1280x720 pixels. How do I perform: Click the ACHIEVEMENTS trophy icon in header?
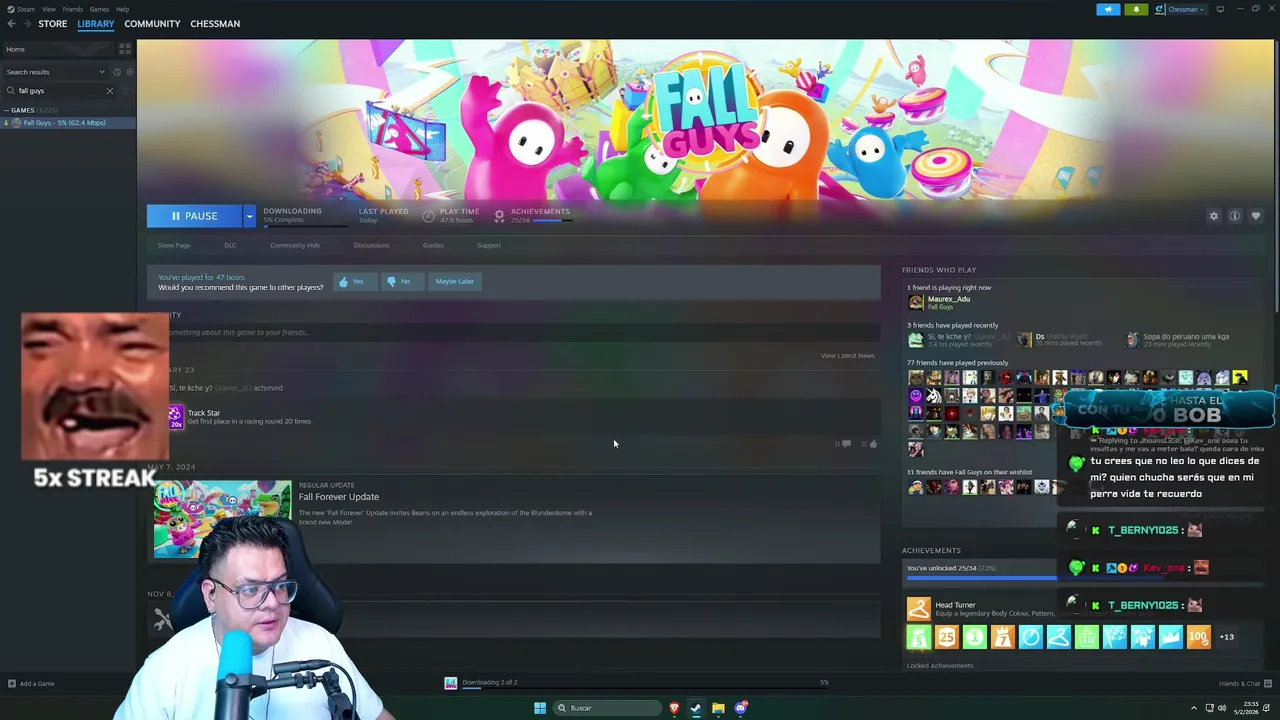tap(499, 216)
